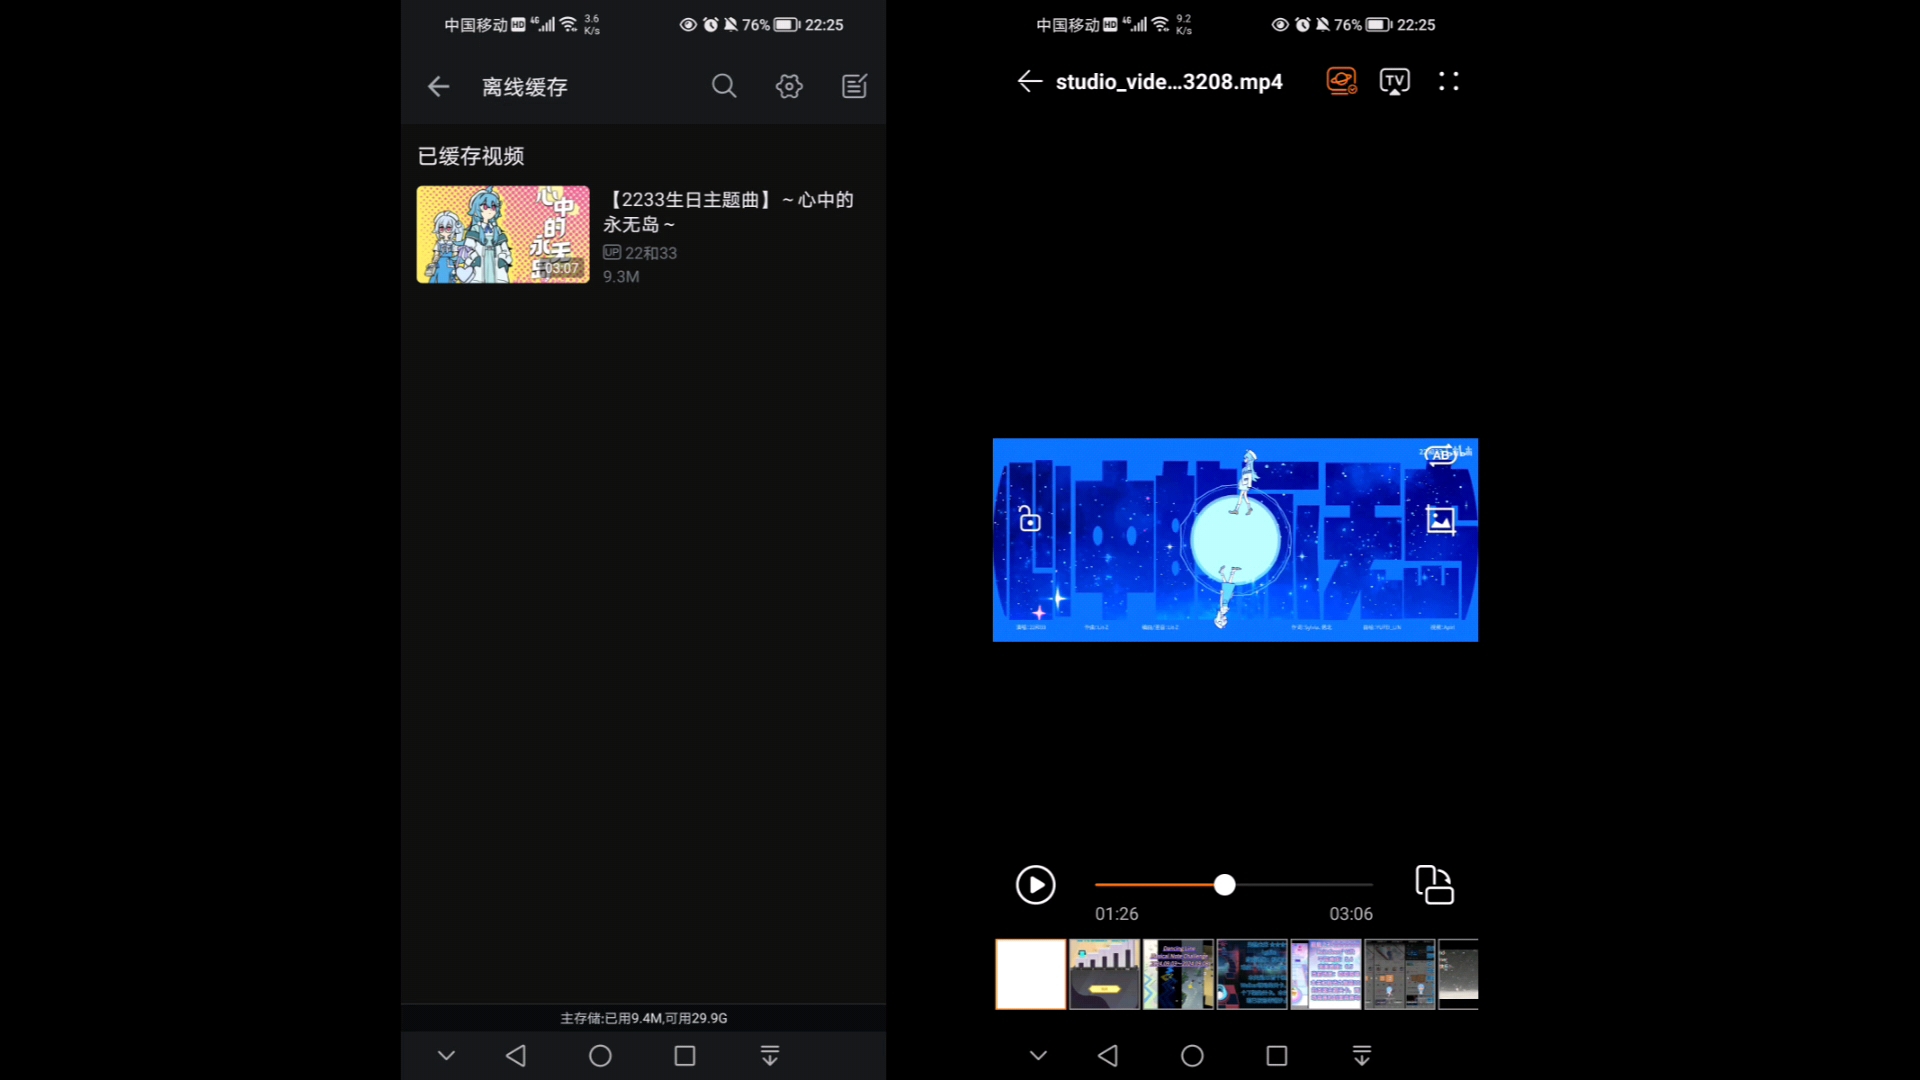Open recent apps on the right phone

[x=1277, y=1055]
